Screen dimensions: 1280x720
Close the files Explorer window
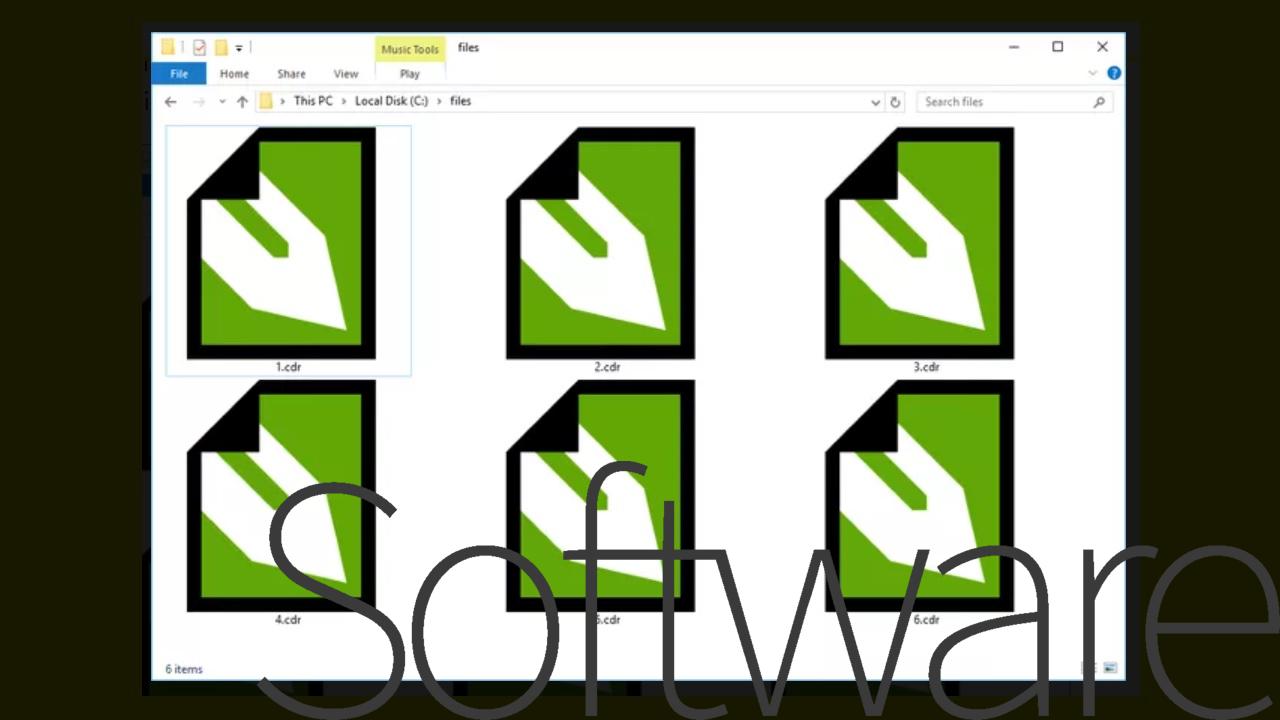[1102, 47]
